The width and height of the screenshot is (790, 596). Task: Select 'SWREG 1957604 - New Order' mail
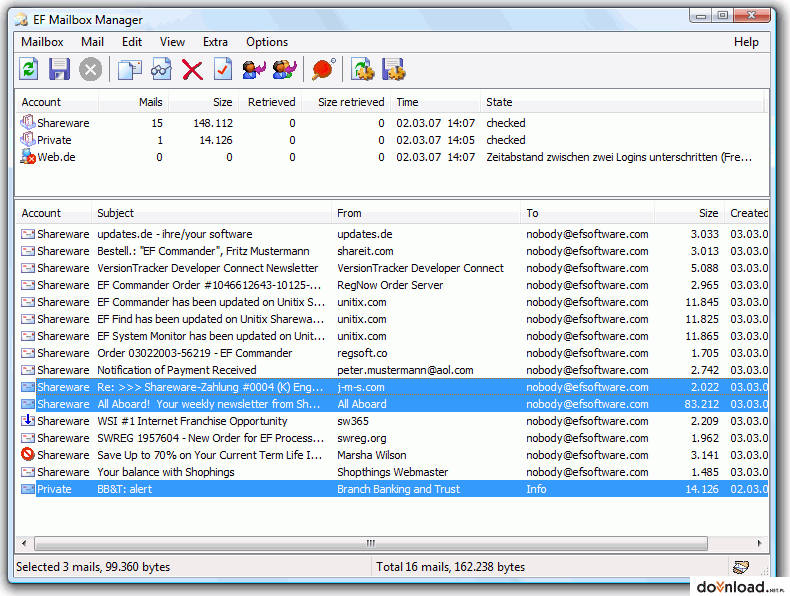[x=394, y=438]
